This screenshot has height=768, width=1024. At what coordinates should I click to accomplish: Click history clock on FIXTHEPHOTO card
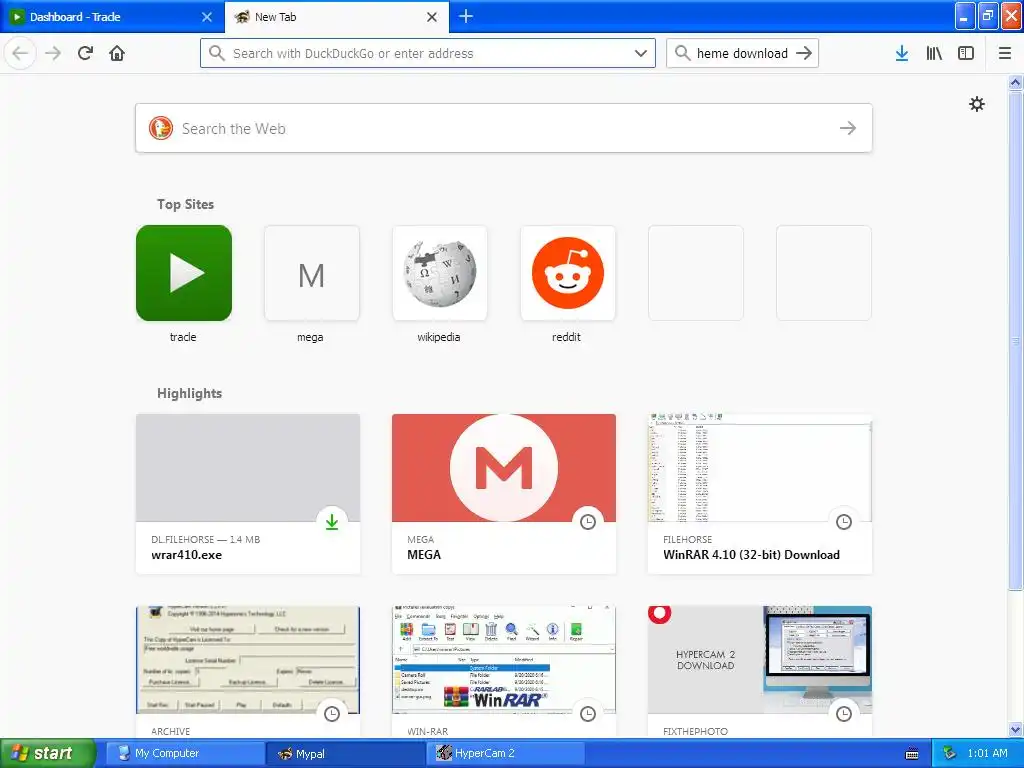coord(844,714)
